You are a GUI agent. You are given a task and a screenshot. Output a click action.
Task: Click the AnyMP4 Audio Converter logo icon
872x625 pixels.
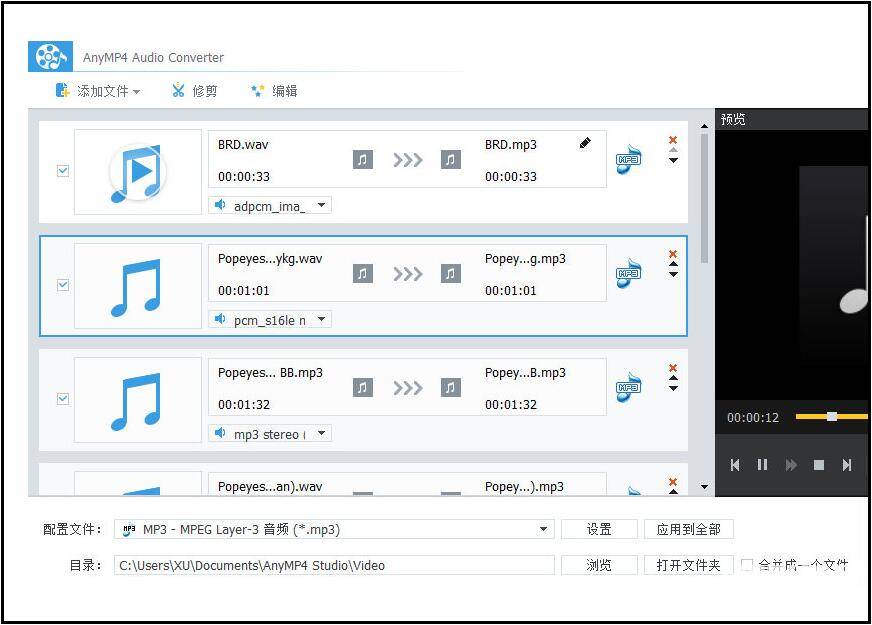coord(50,56)
